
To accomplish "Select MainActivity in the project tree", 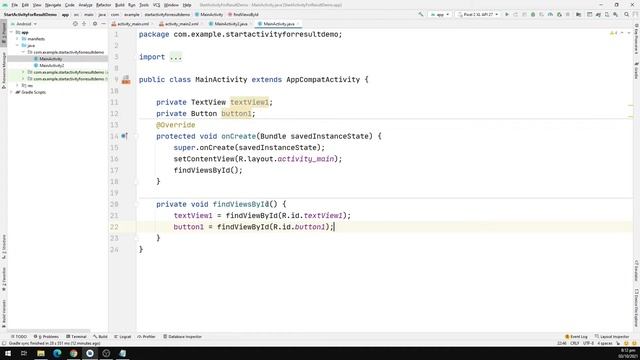I will [51, 59].
